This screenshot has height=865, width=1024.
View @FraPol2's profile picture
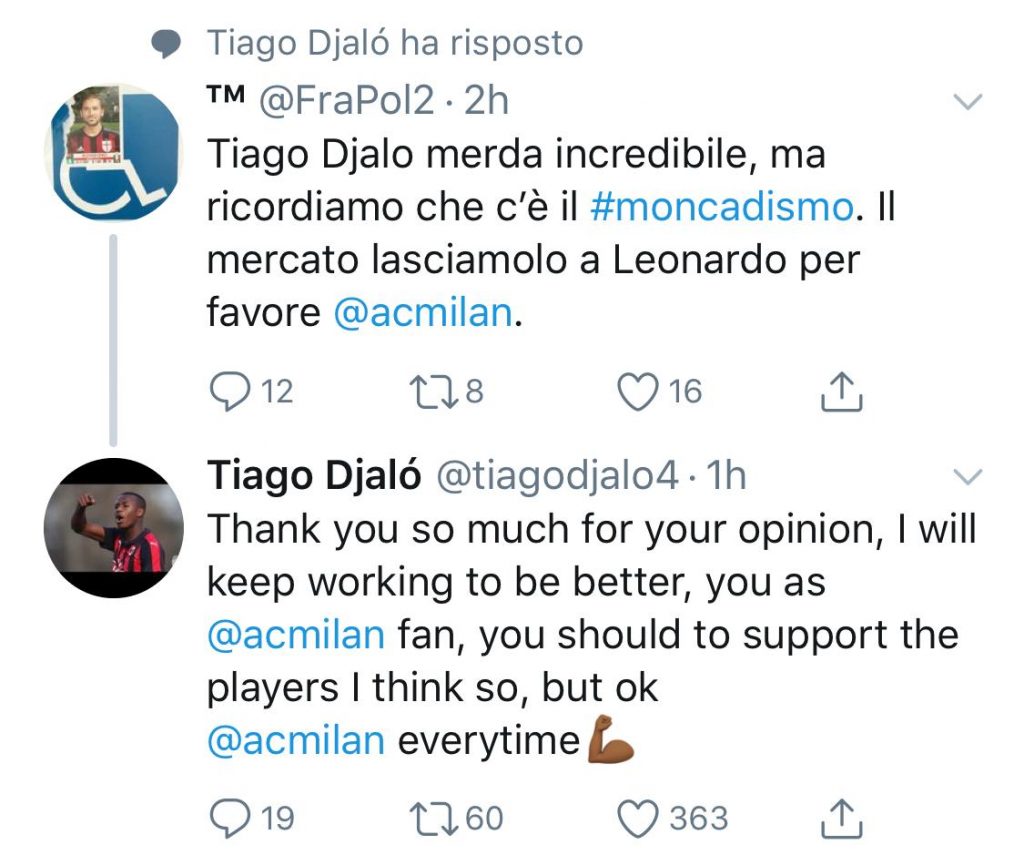[x=113, y=152]
